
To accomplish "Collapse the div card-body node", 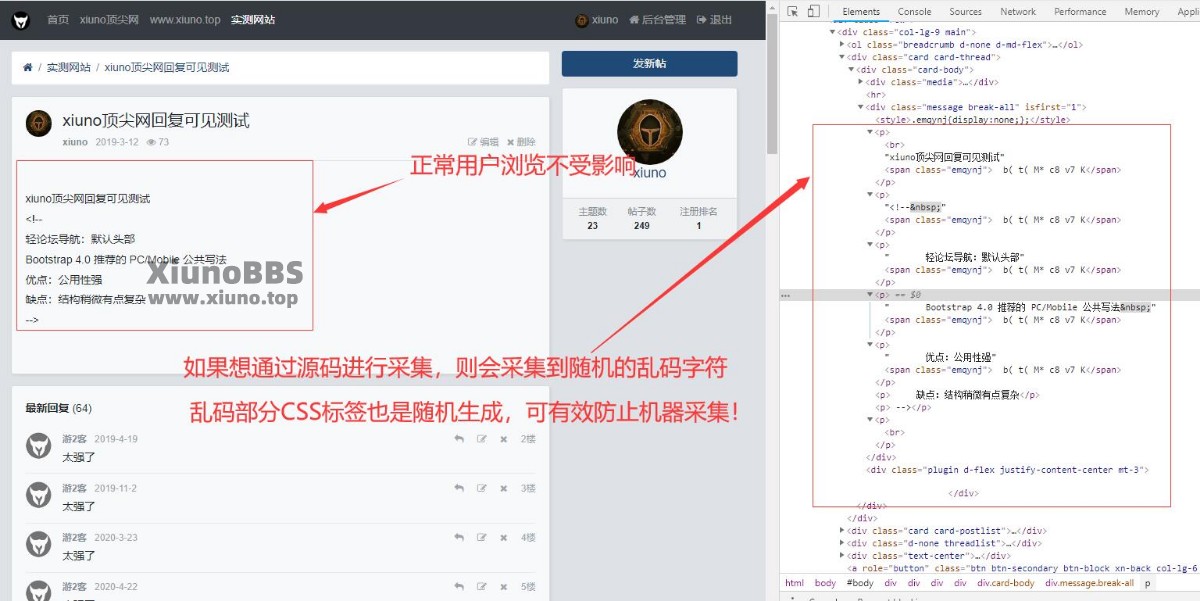I will [x=851, y=70].
